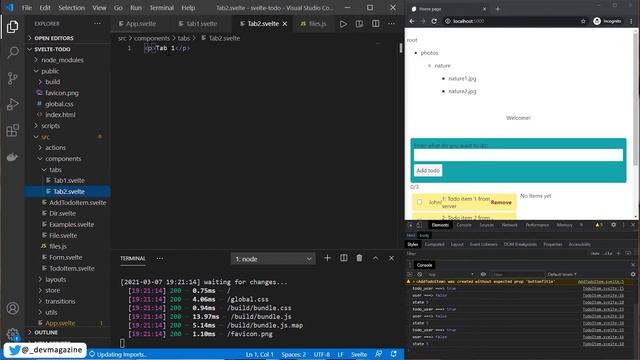Open editor more actions ellipsis

[x=391, y=24]
